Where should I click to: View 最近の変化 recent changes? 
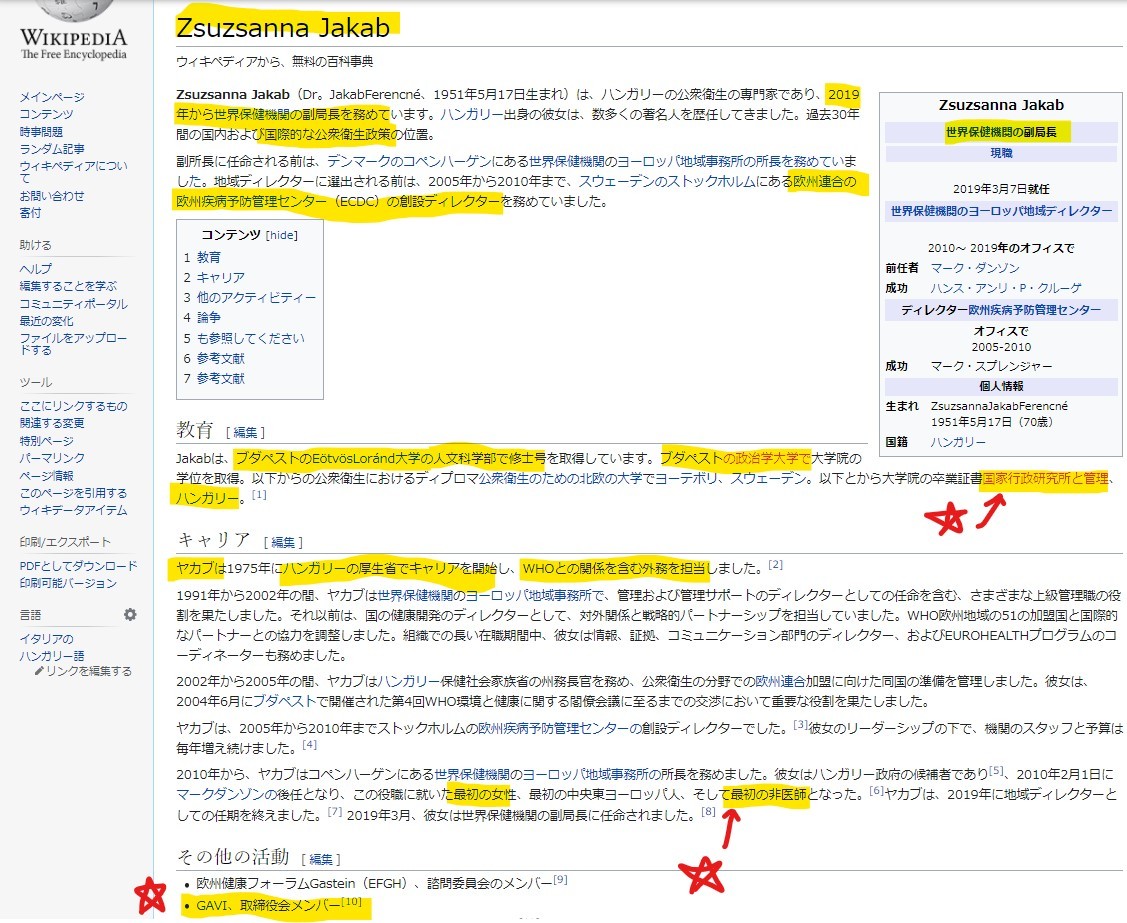(46, 321)
